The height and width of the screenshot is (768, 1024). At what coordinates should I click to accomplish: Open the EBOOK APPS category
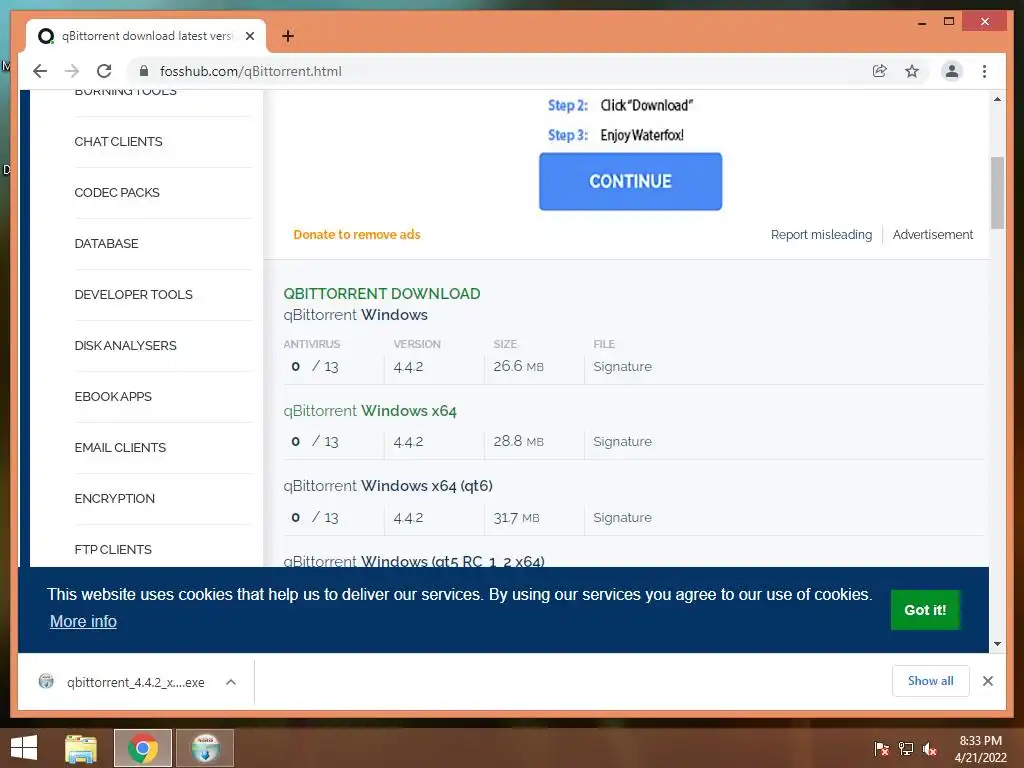pyautogui.click(x=113, y=396)
